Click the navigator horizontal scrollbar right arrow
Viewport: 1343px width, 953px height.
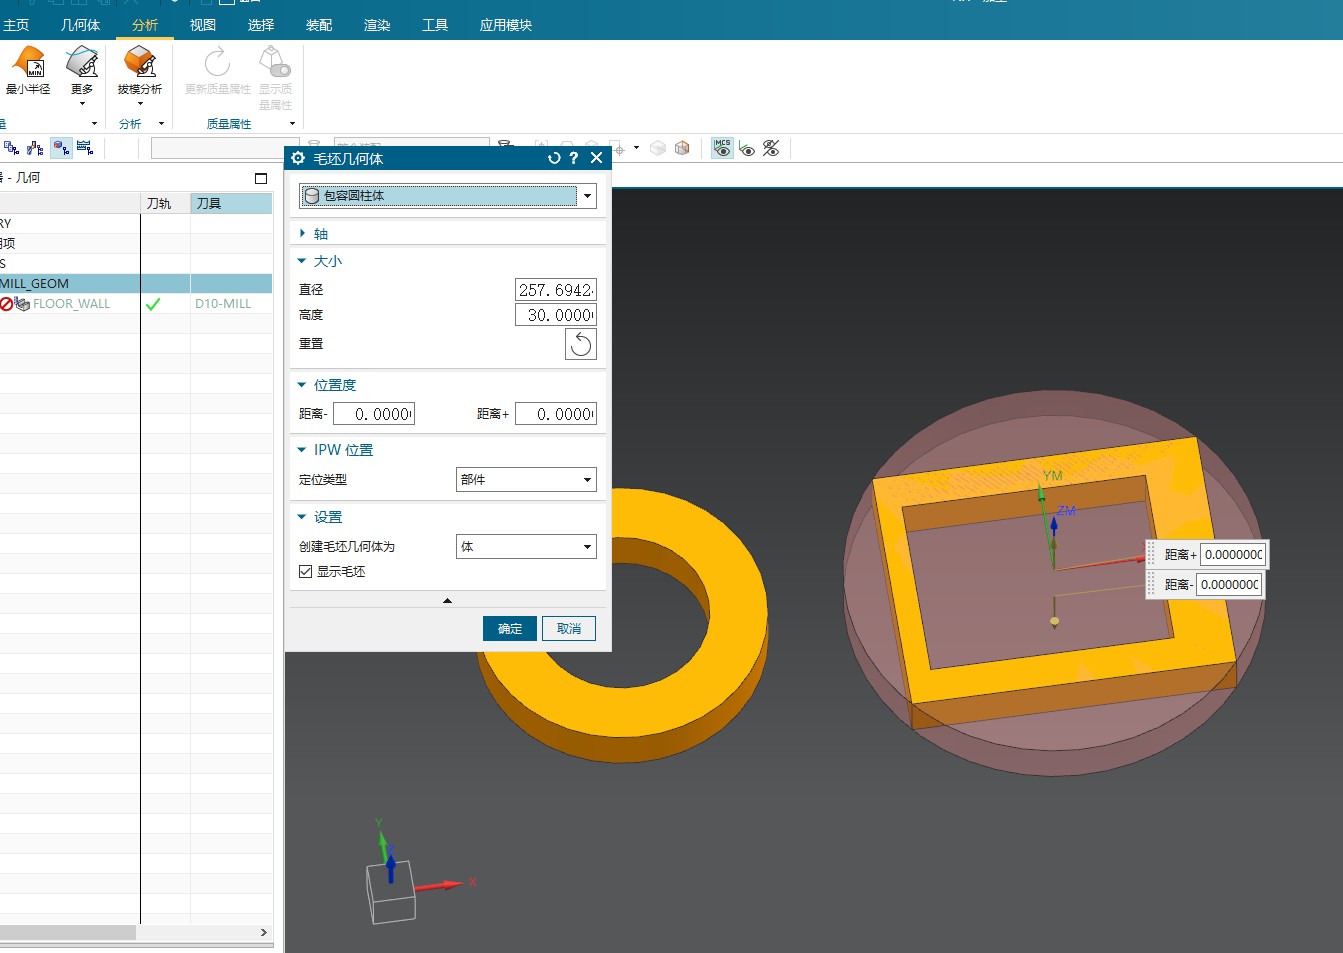point(263,932)
